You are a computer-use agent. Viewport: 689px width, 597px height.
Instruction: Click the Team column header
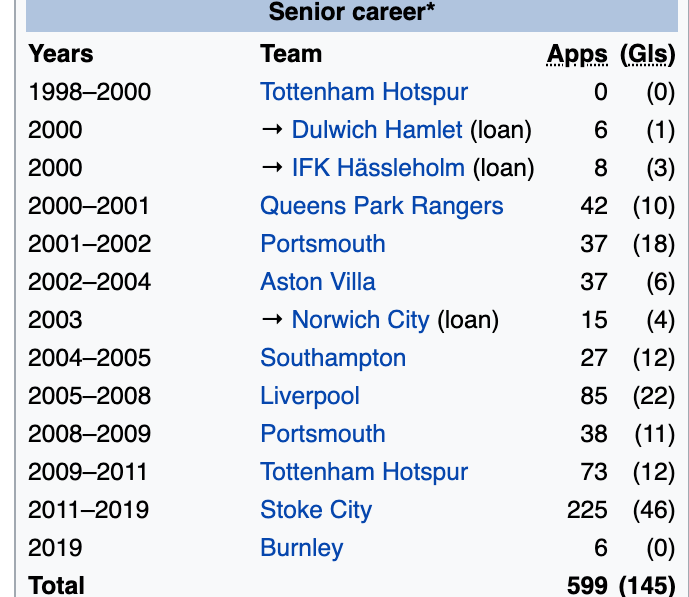point(291,54)
